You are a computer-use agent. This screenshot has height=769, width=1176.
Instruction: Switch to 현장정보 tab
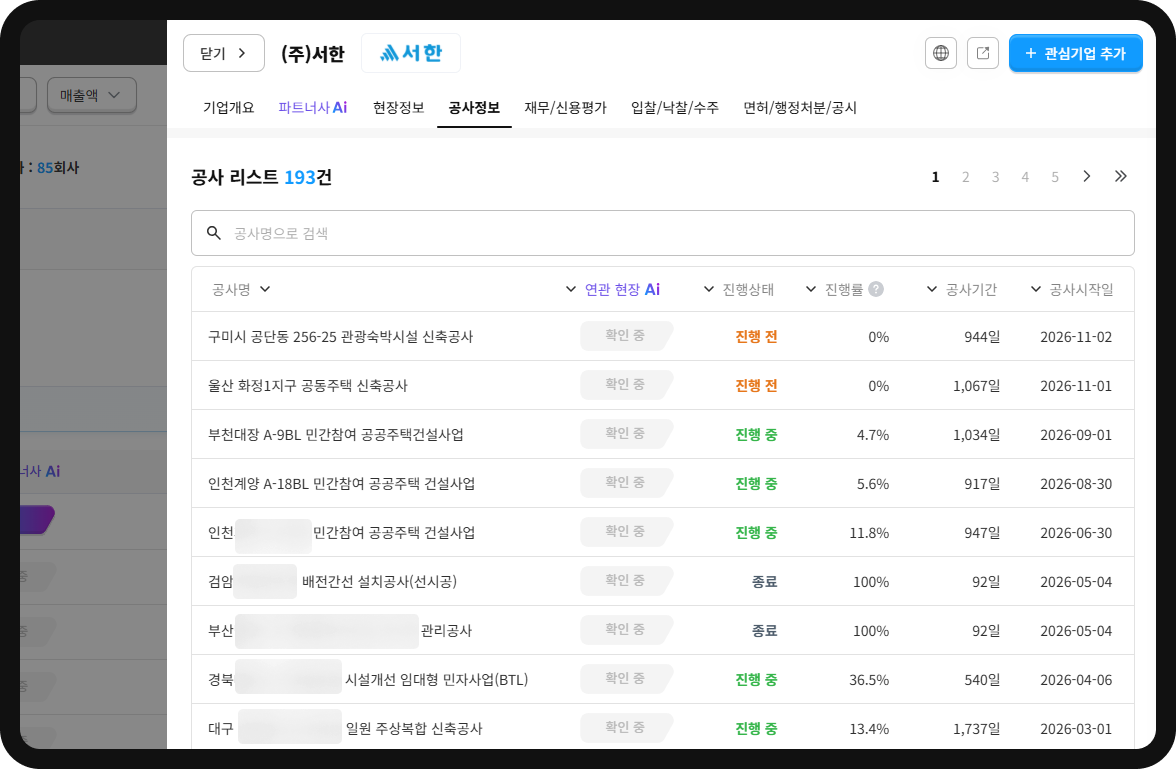coord(398,107)
